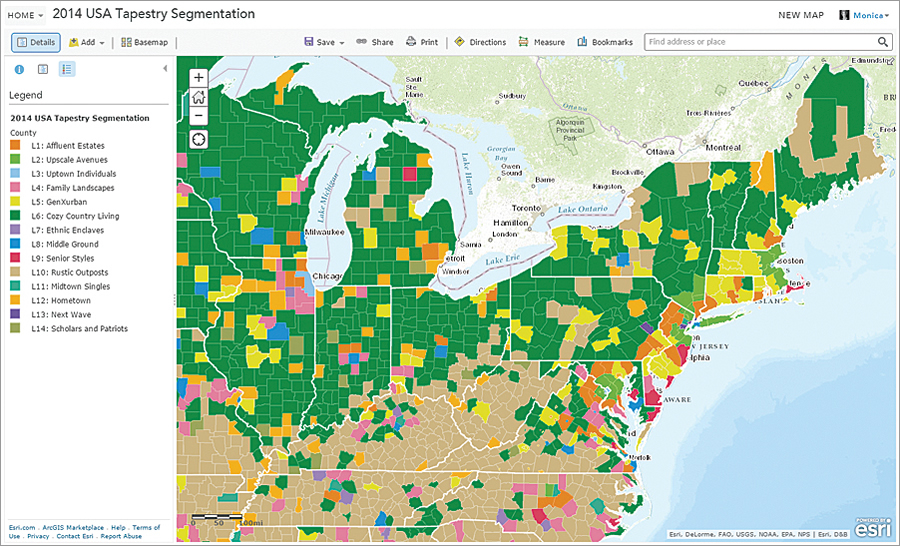Click the Print printer icon

411,42
